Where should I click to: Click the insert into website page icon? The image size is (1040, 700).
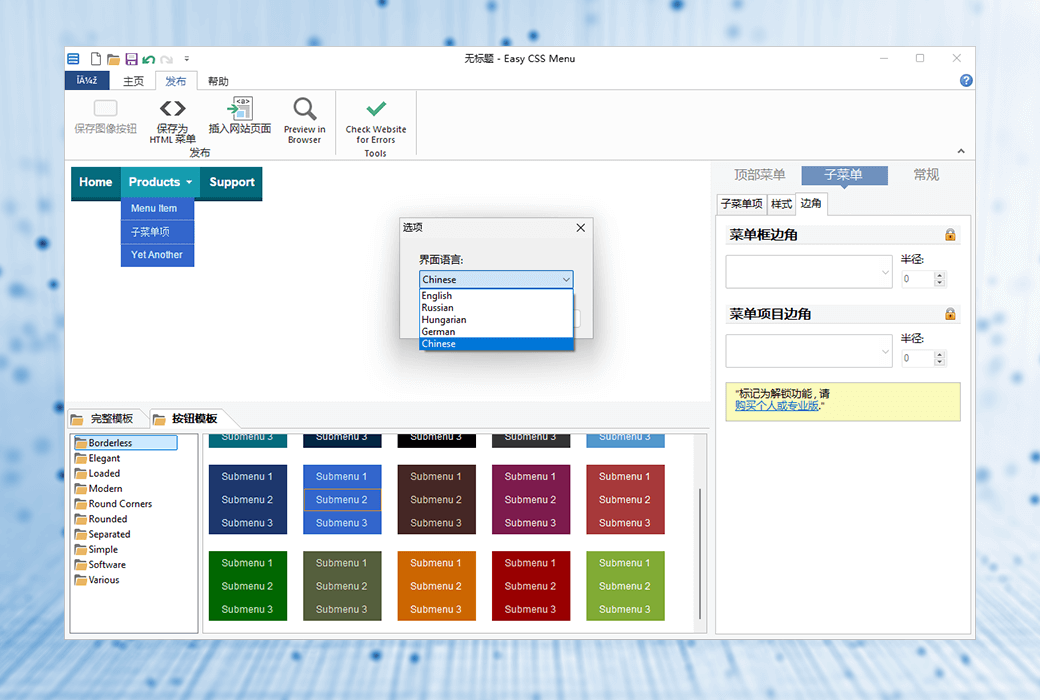tap(240, 108)
